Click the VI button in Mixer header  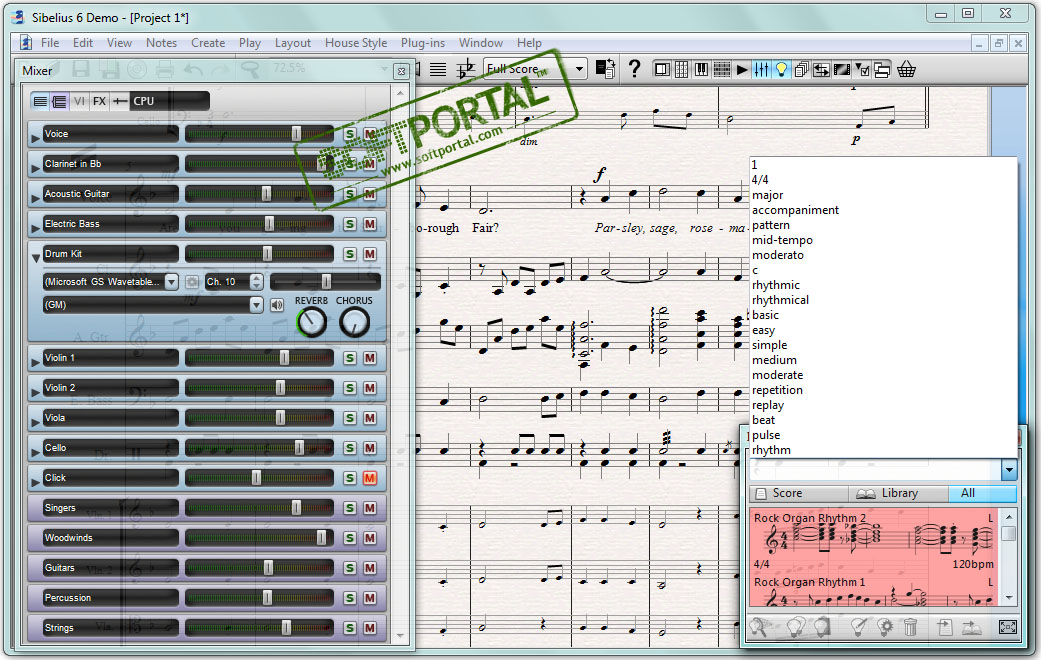(x=79, y=101)
